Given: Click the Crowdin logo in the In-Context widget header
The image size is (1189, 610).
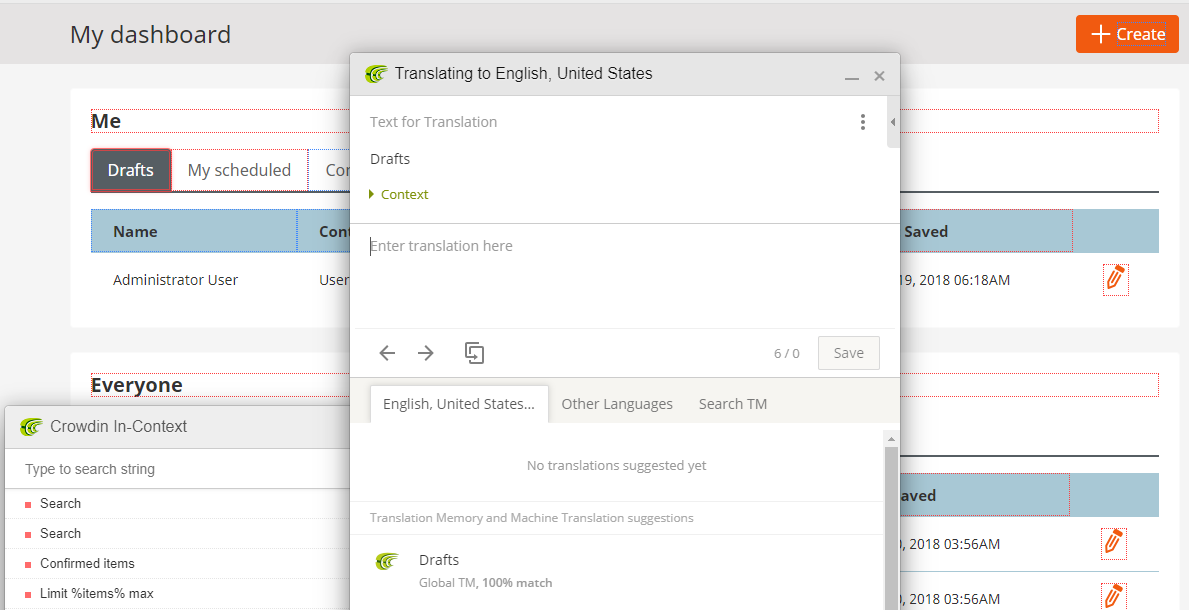Looking at the screenshot, I should [29, 426].
